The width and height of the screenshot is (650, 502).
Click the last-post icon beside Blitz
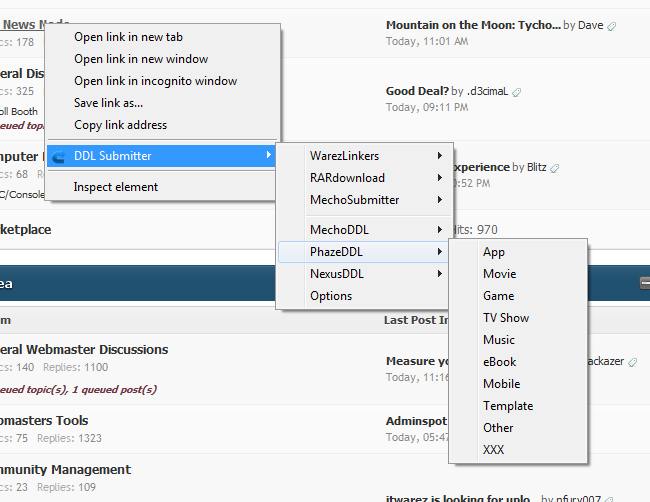(x=555, y=168)
